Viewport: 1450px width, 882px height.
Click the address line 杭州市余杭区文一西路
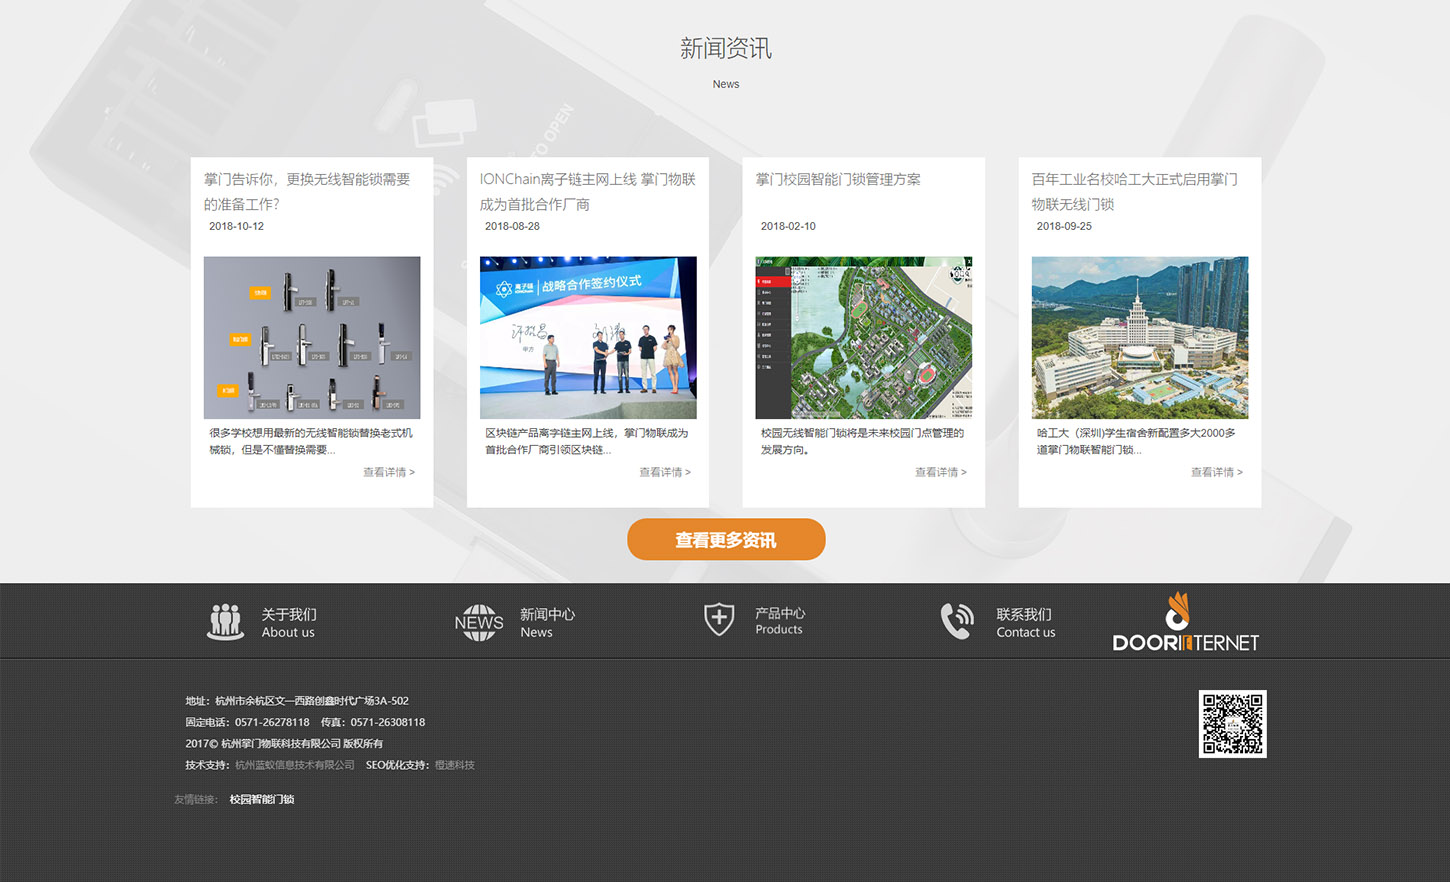(x=297, y=701)
